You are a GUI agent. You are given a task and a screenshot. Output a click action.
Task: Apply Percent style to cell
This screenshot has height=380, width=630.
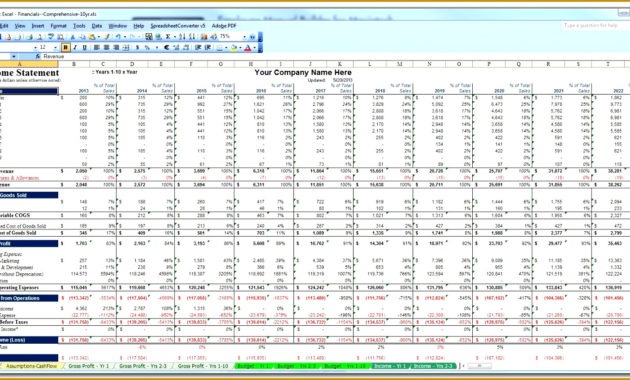(x=147, y=47)
